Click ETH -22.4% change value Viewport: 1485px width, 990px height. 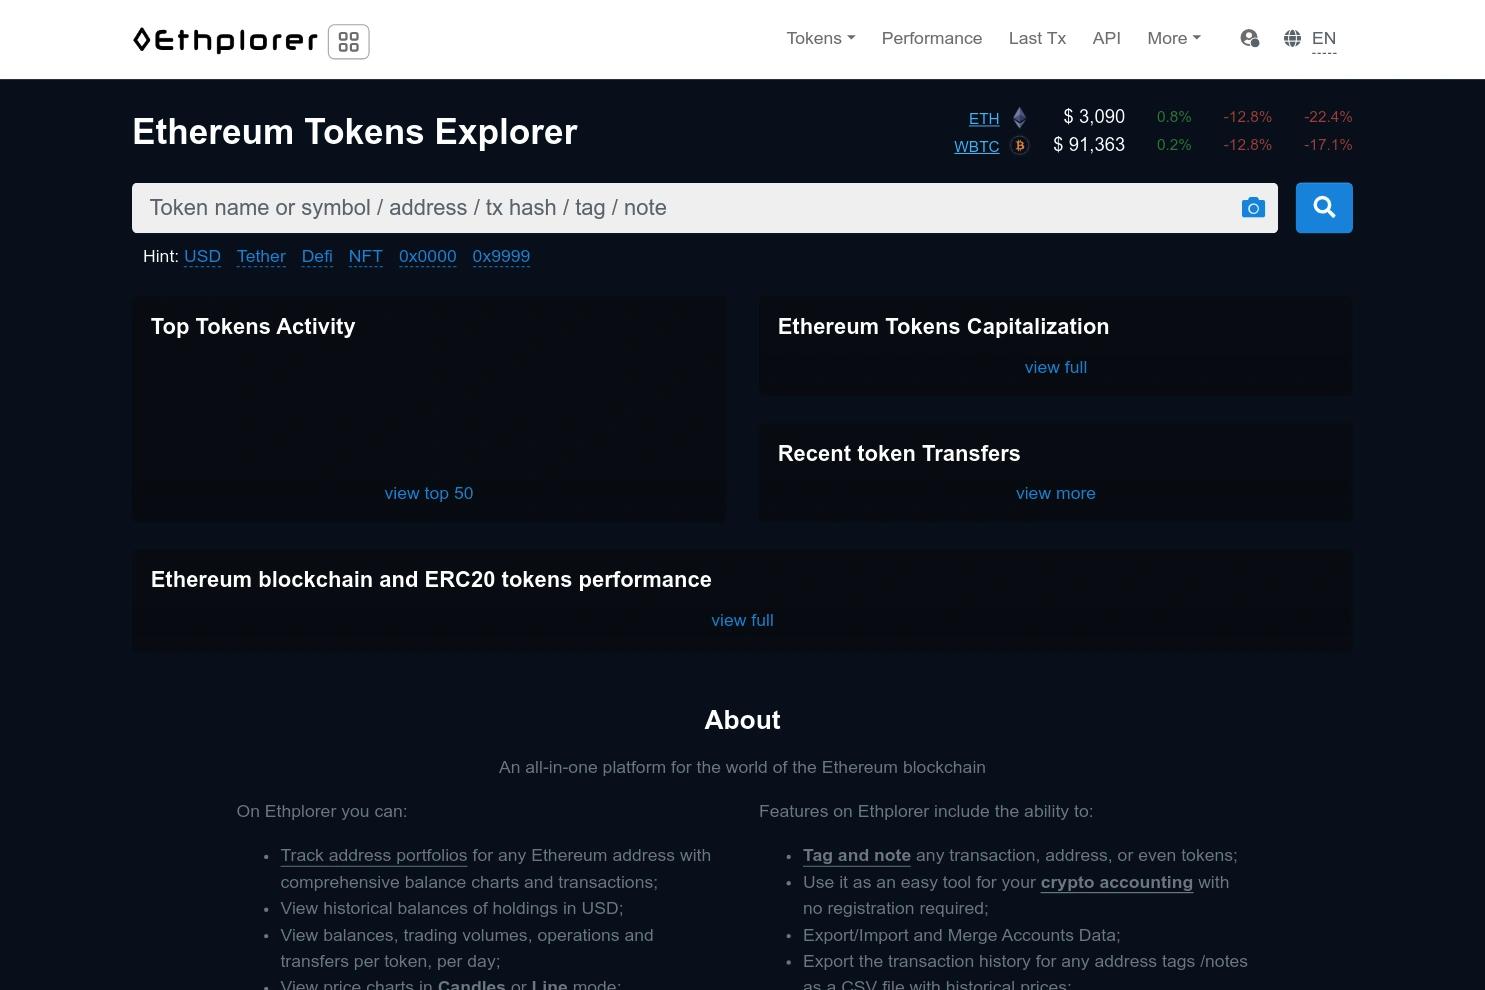[x=1328, y=117]
